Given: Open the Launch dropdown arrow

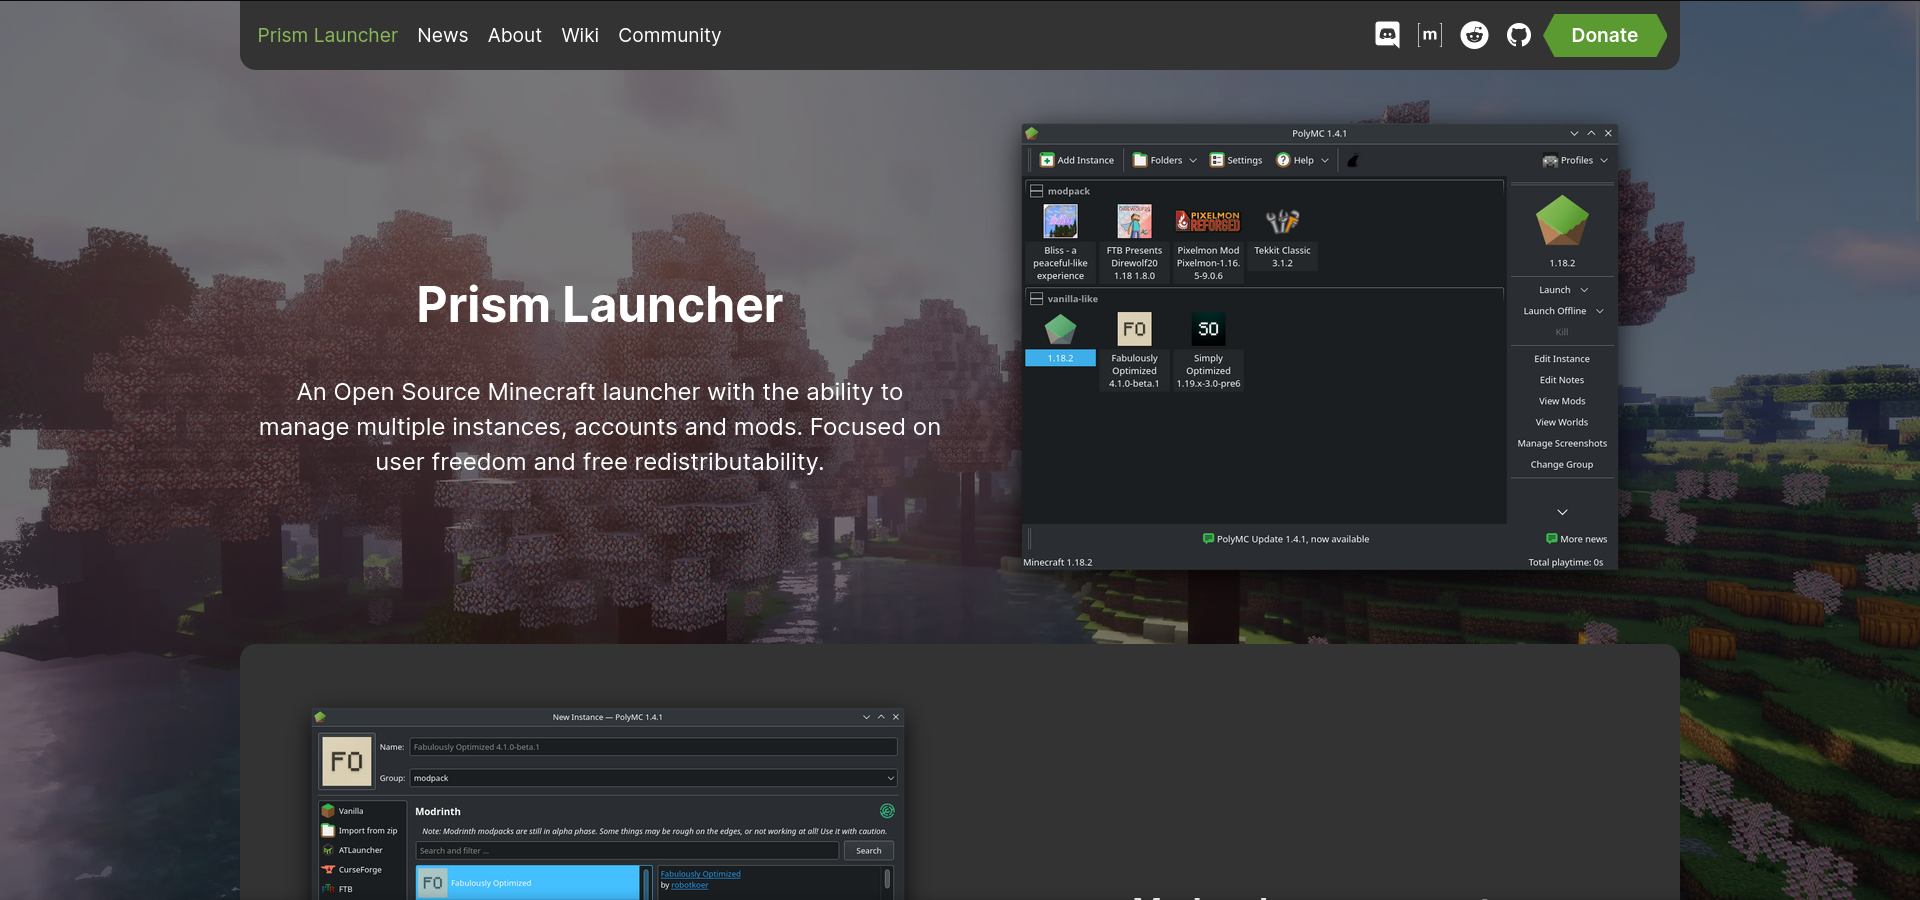Looking at the screenshot, I should coord(1584,290).
